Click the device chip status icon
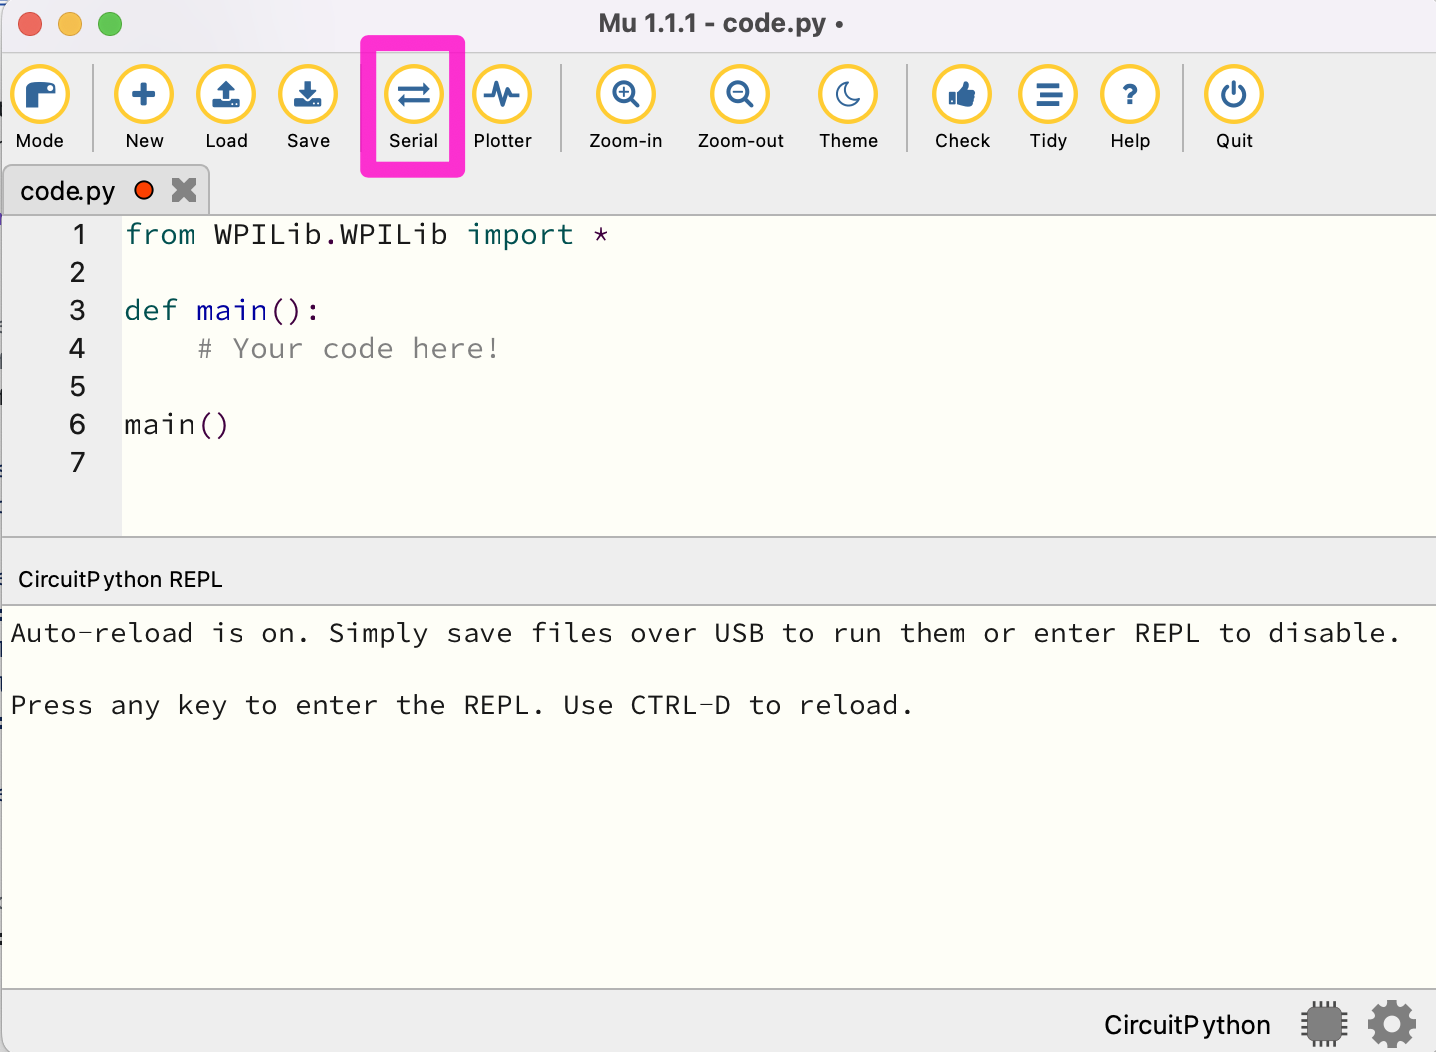This screenshot has width=1436, height=1052. (1324, 1024)
